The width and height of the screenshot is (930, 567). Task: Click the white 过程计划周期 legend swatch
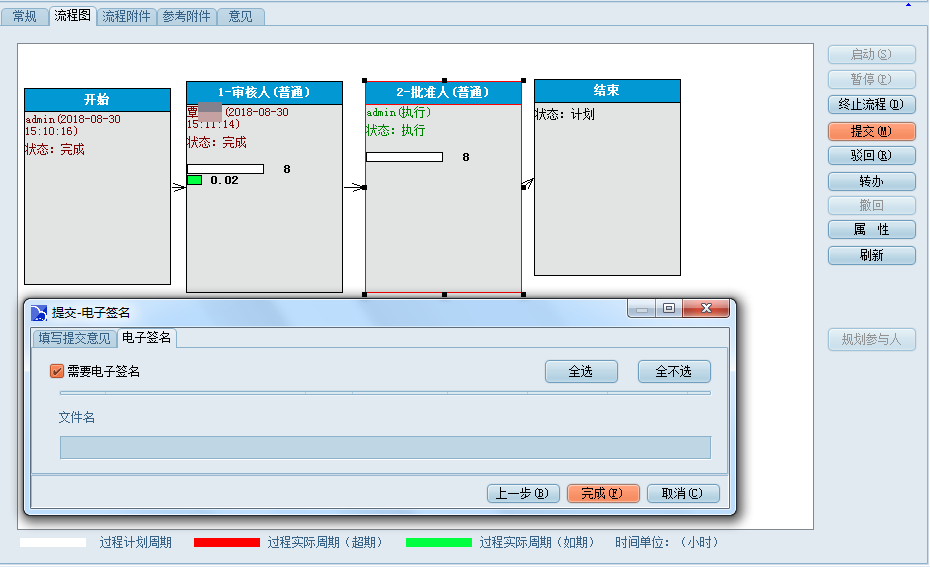point(53,543)
